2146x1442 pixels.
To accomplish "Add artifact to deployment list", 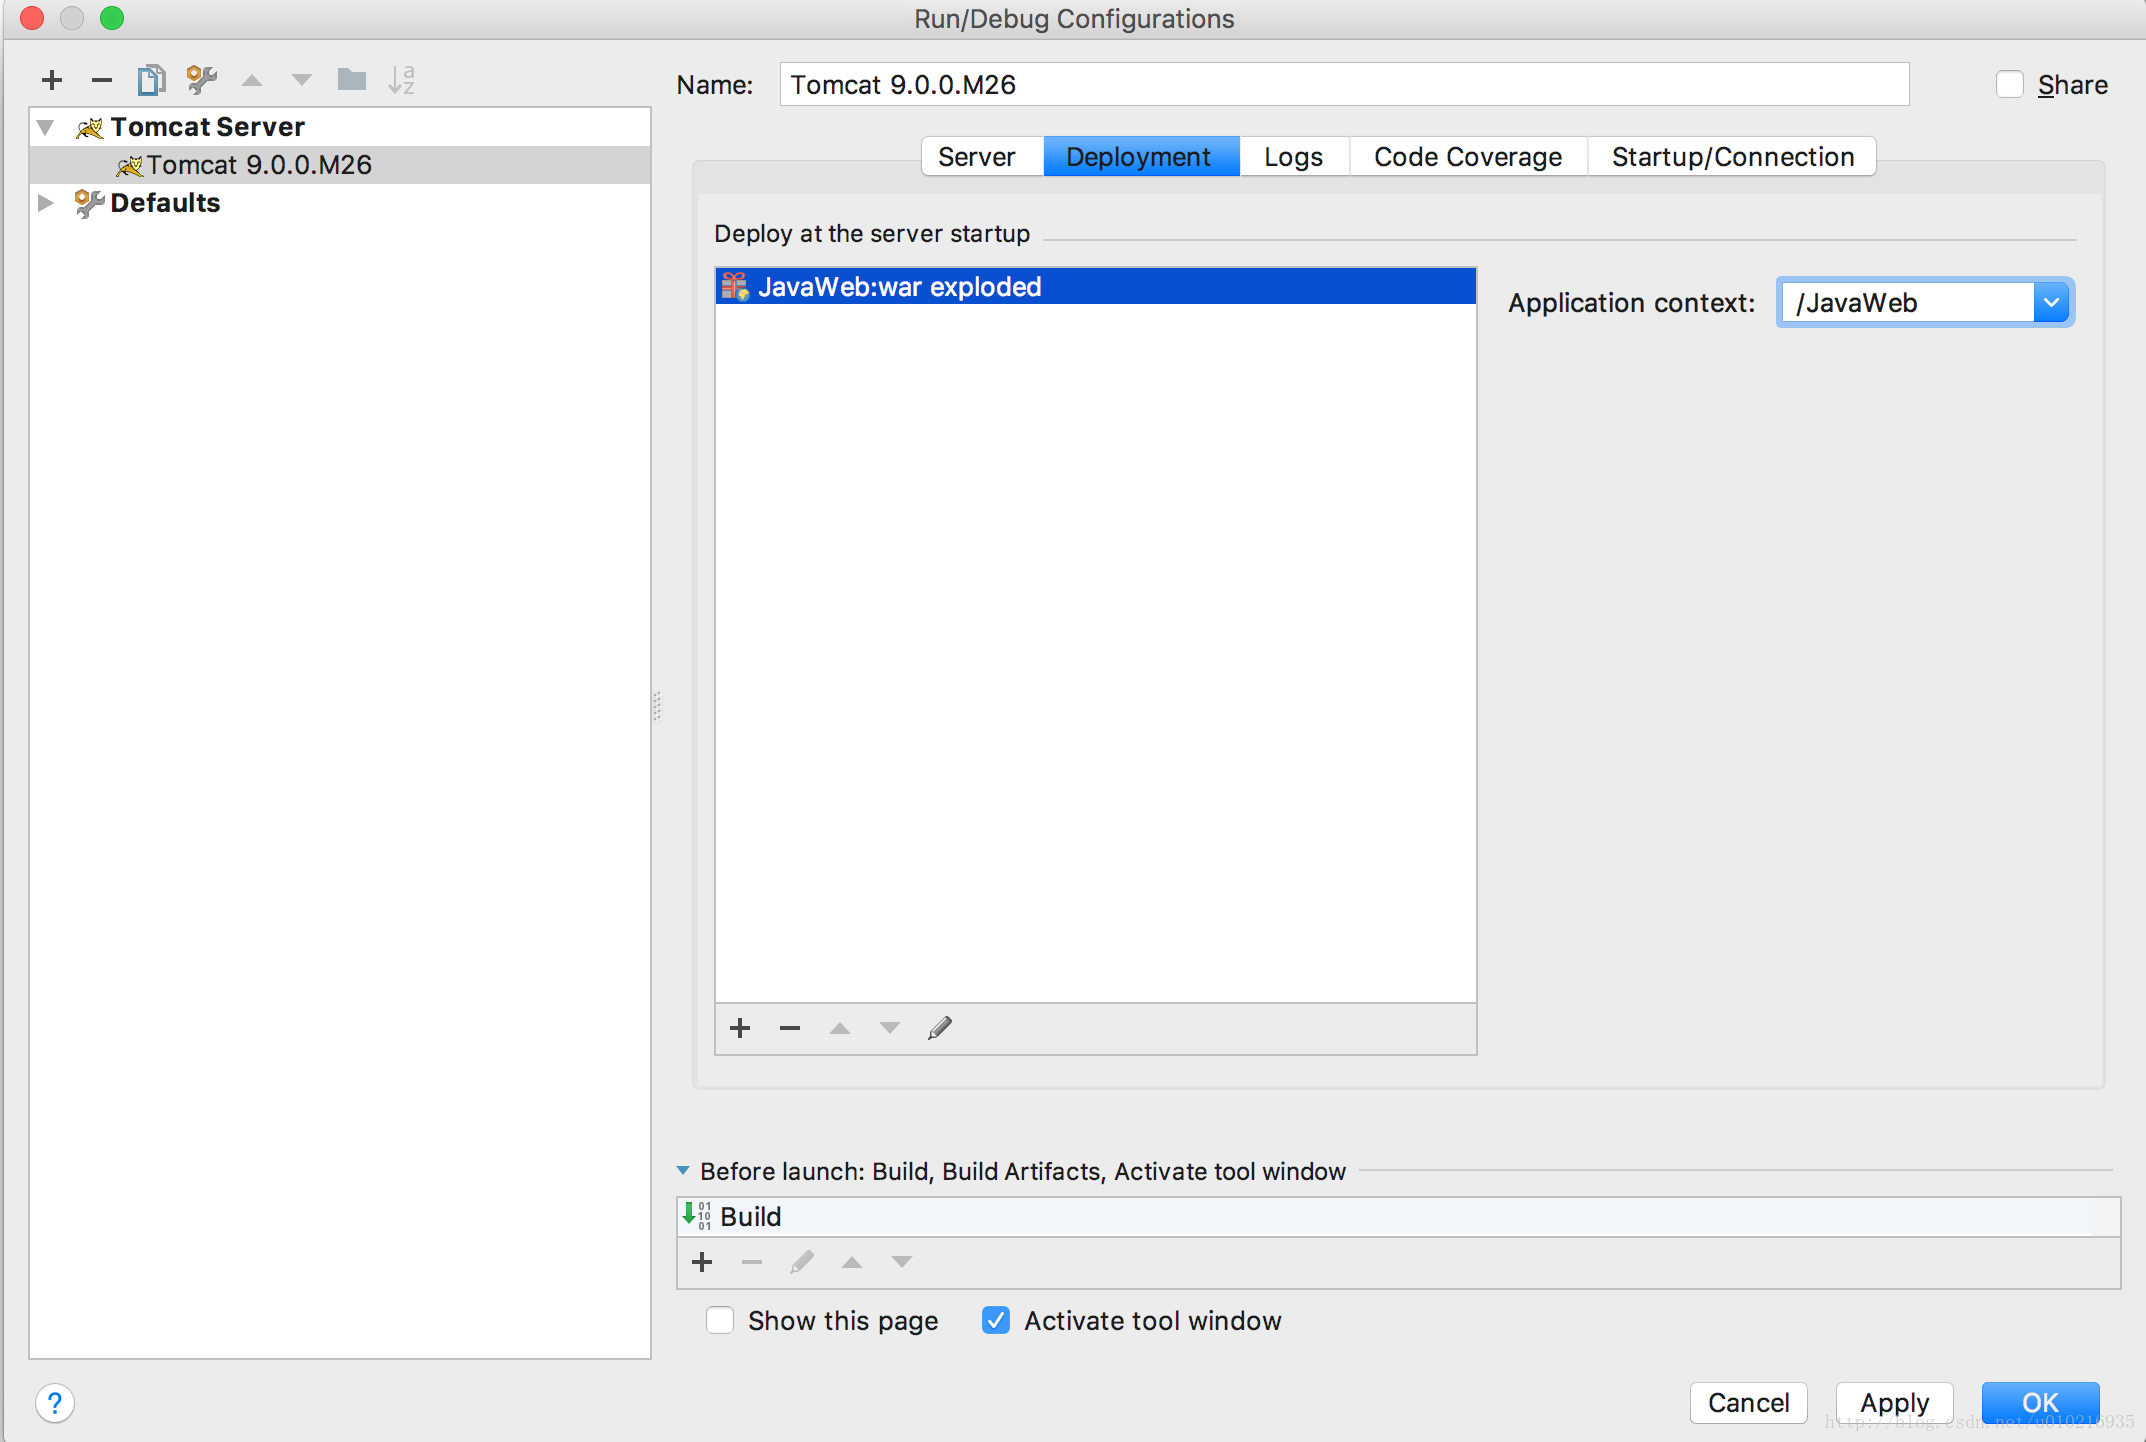I will click(x=740, y=1028).
